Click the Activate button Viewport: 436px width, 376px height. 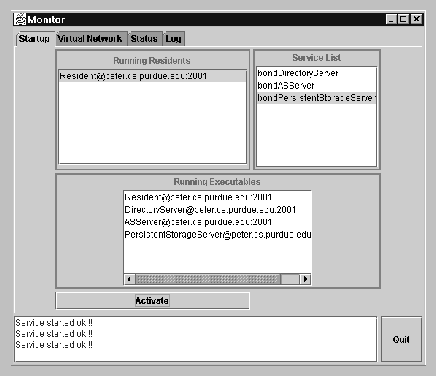(x=152, y=301)
